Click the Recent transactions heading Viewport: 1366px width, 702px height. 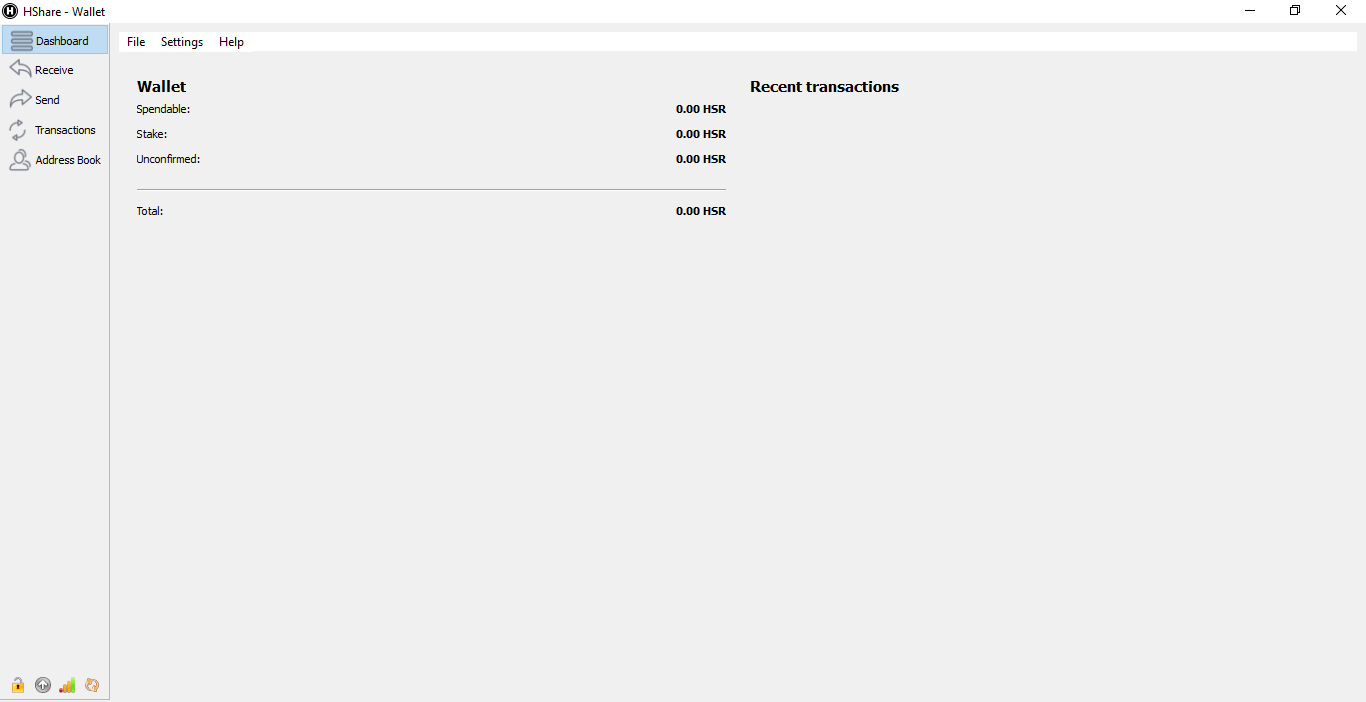(x=824, y=87)
